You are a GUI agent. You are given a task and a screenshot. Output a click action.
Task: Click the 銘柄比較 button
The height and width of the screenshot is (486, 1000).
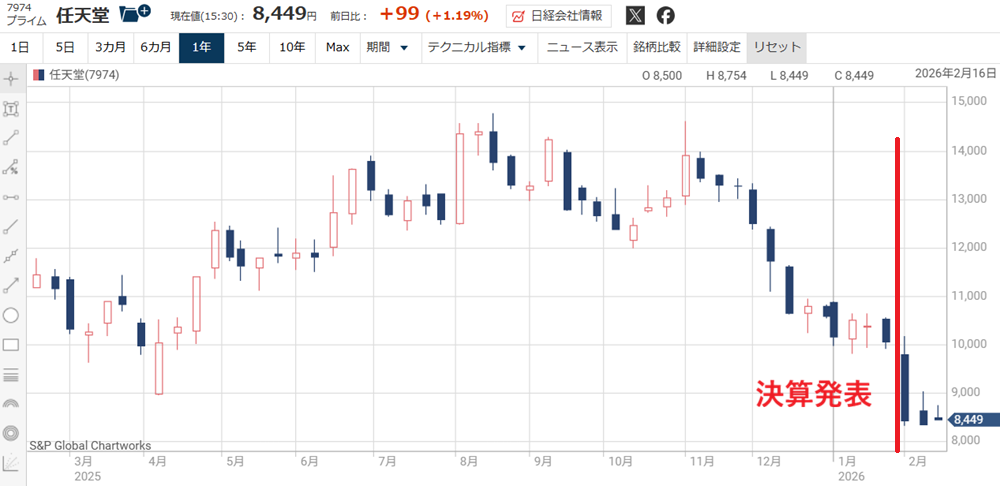coord(656,47)
